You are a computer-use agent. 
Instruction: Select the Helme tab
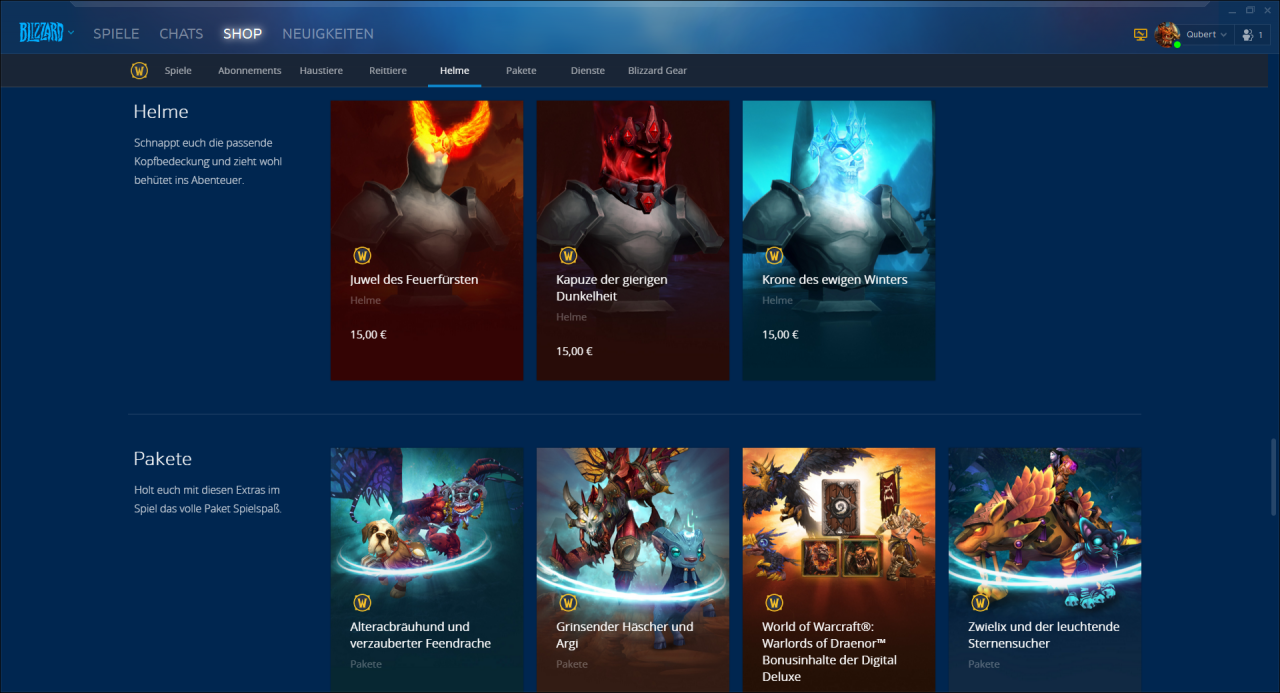[x=454, y=70]
